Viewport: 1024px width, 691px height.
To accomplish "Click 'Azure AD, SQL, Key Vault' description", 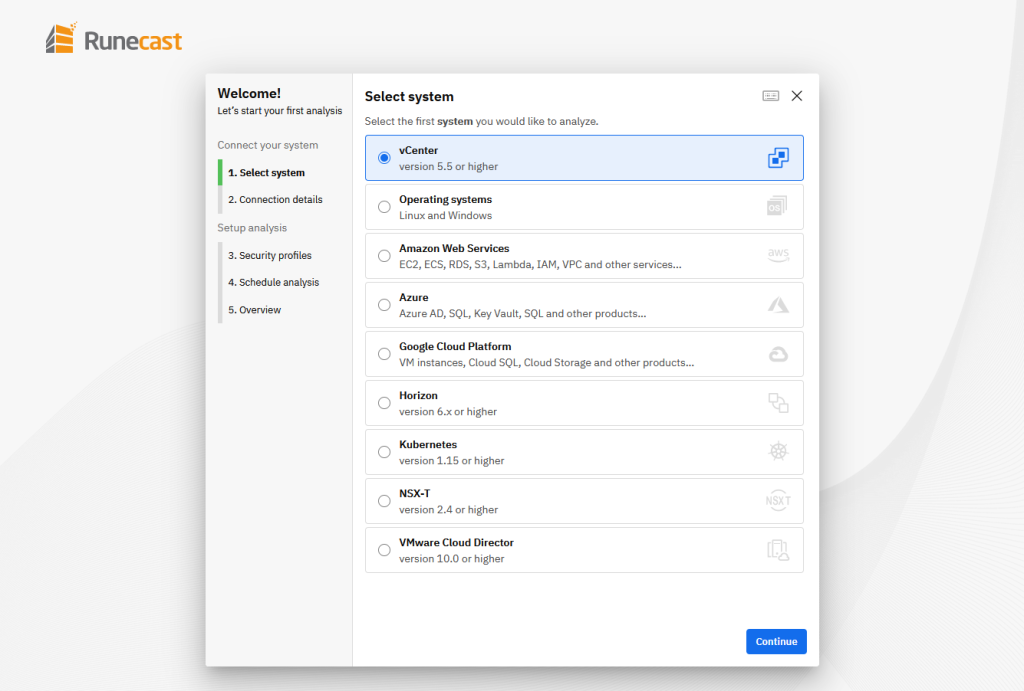I will [522, 313].
